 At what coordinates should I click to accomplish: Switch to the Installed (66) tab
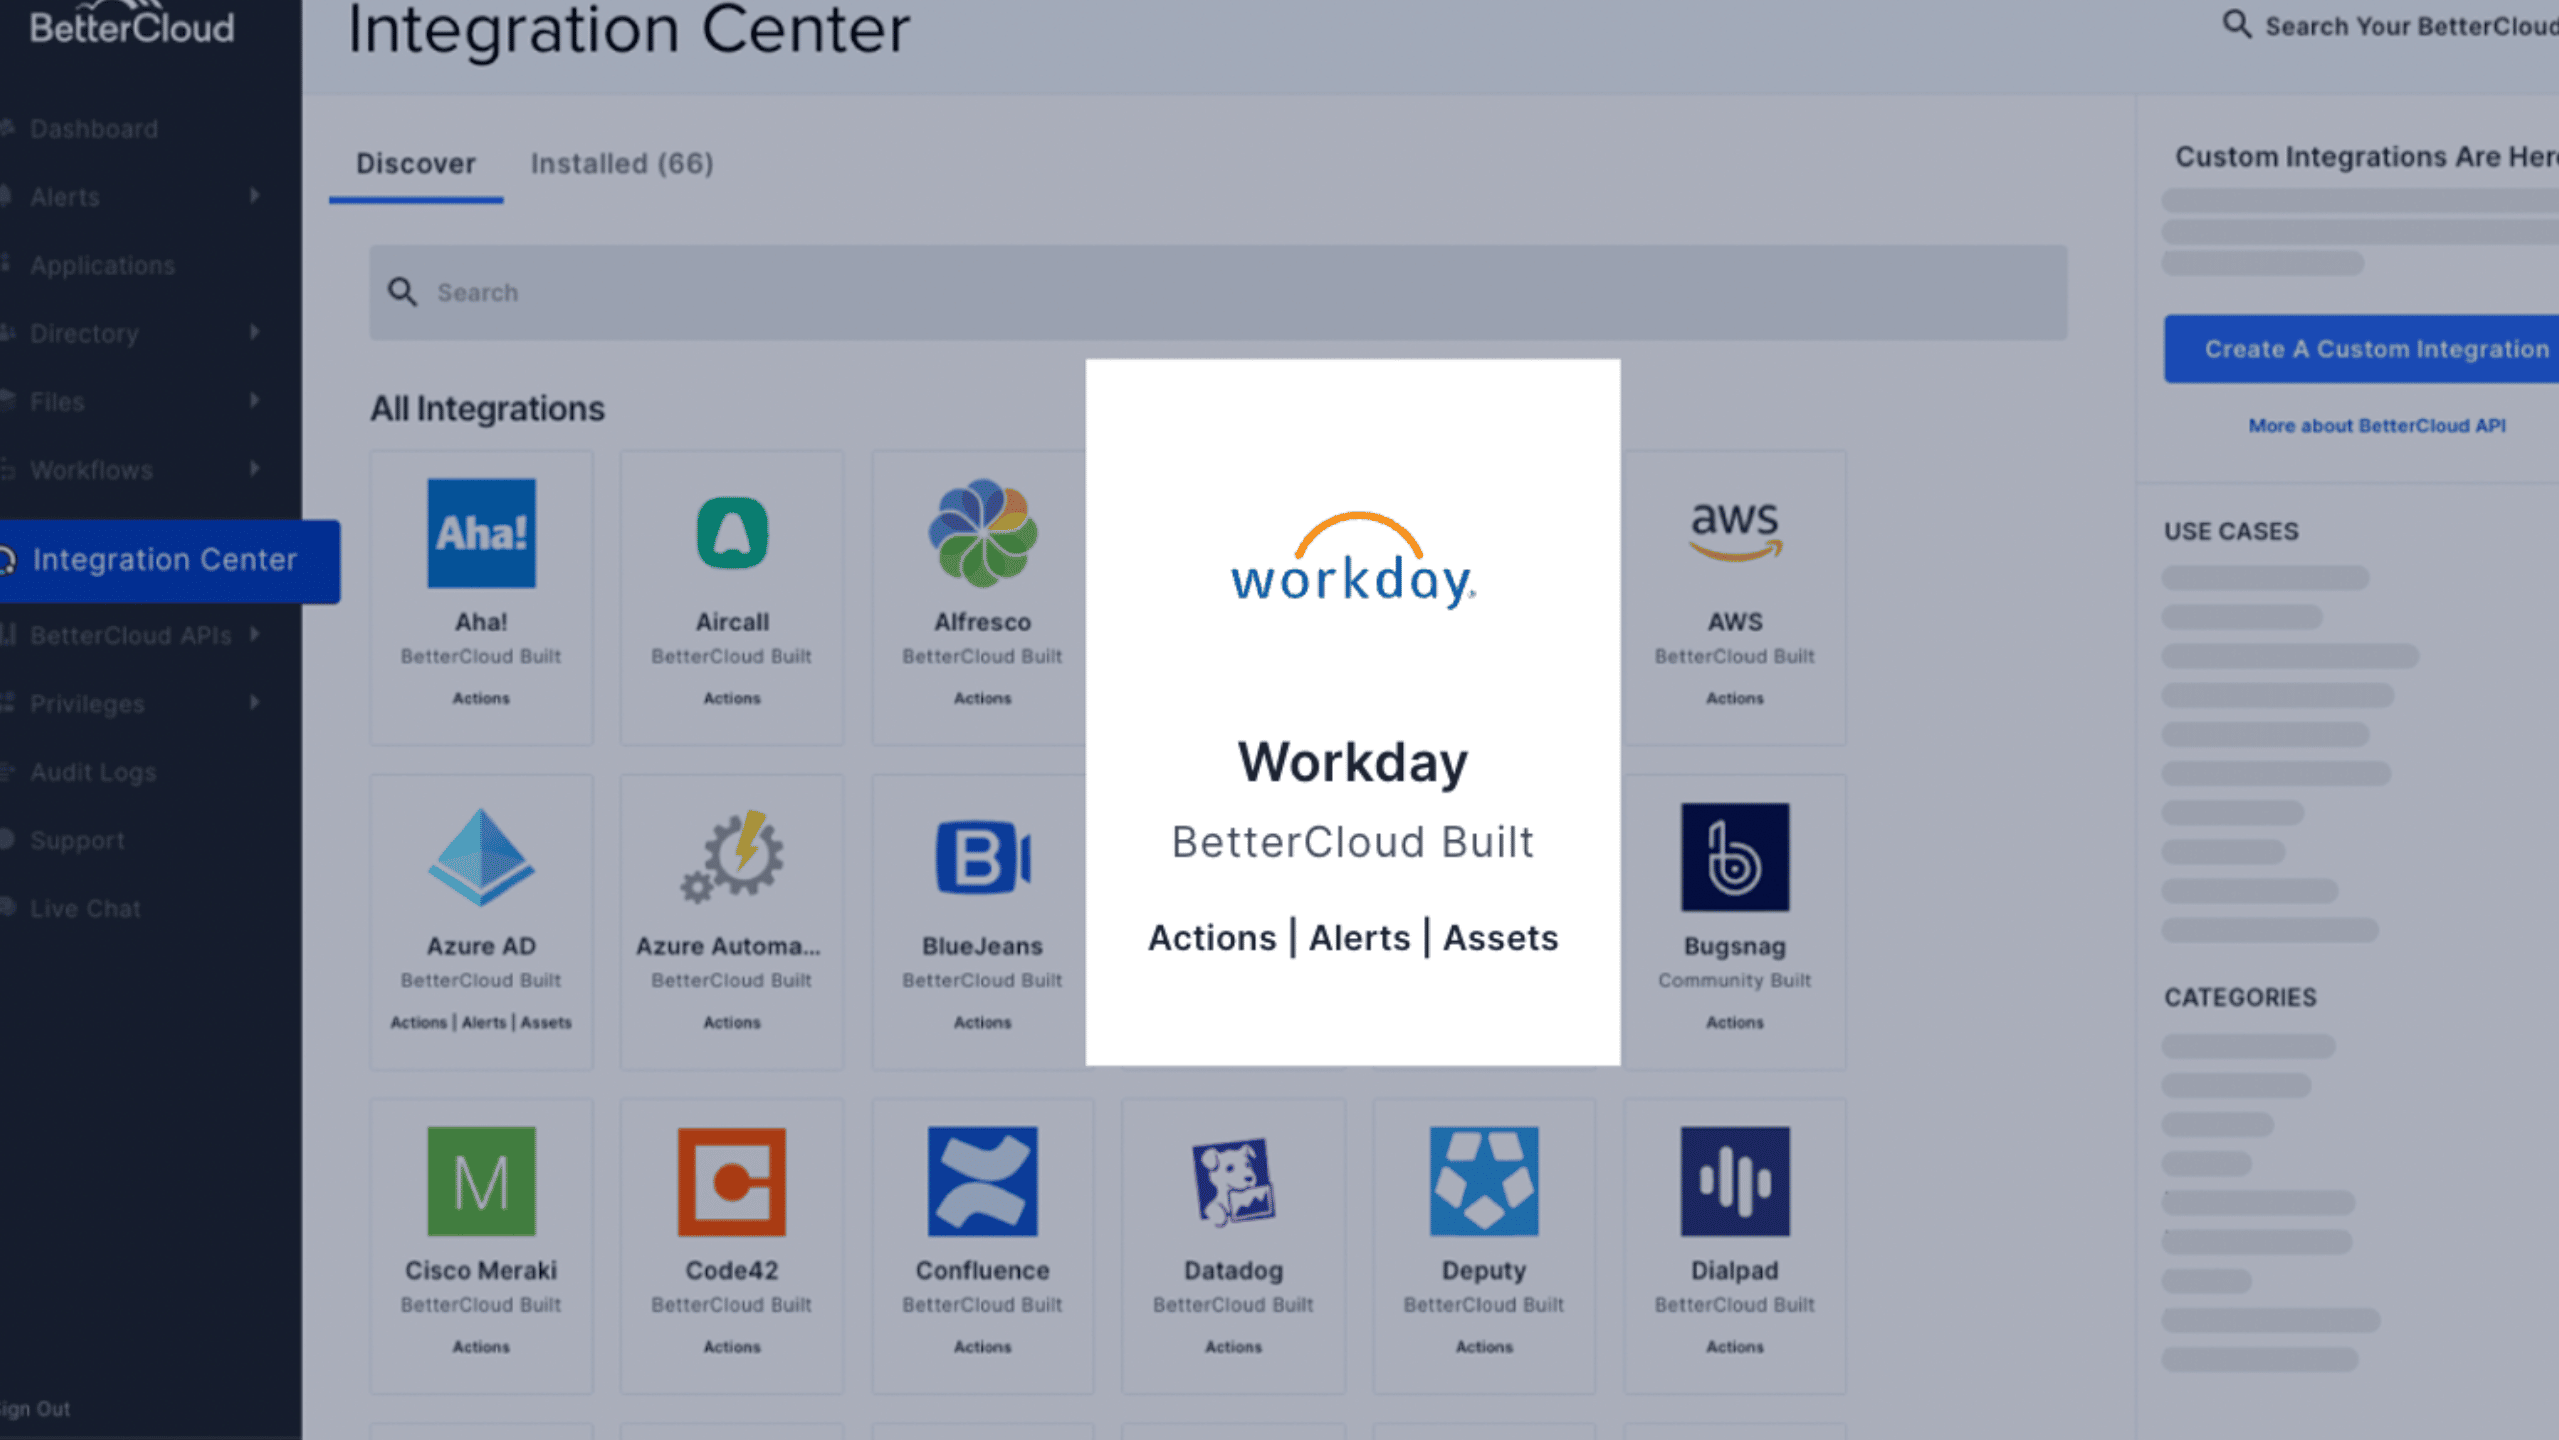click(x=621, y=163)
